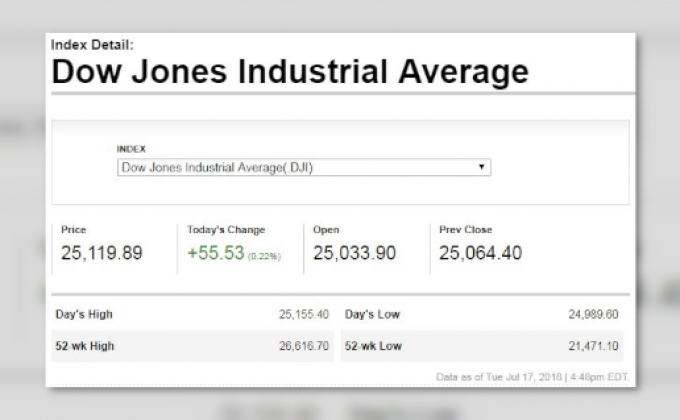Click the Day's High label
Viewport: 680px width, 420px height.
(83, 314)
